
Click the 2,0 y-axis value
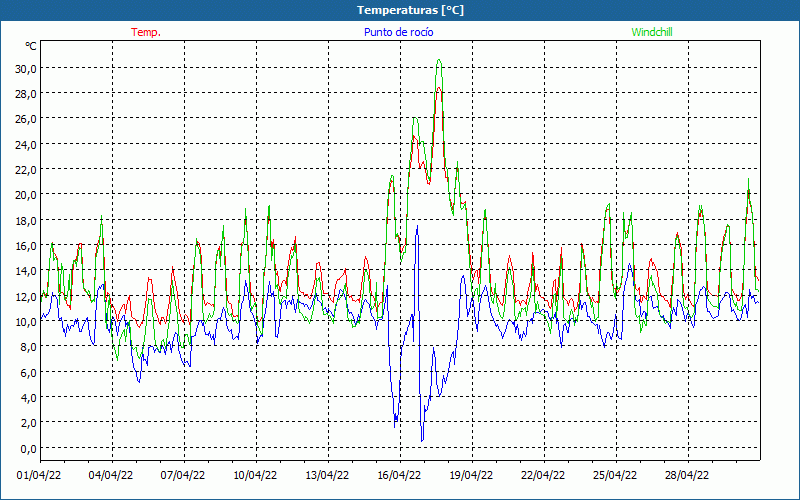click(x=28, y=423)
